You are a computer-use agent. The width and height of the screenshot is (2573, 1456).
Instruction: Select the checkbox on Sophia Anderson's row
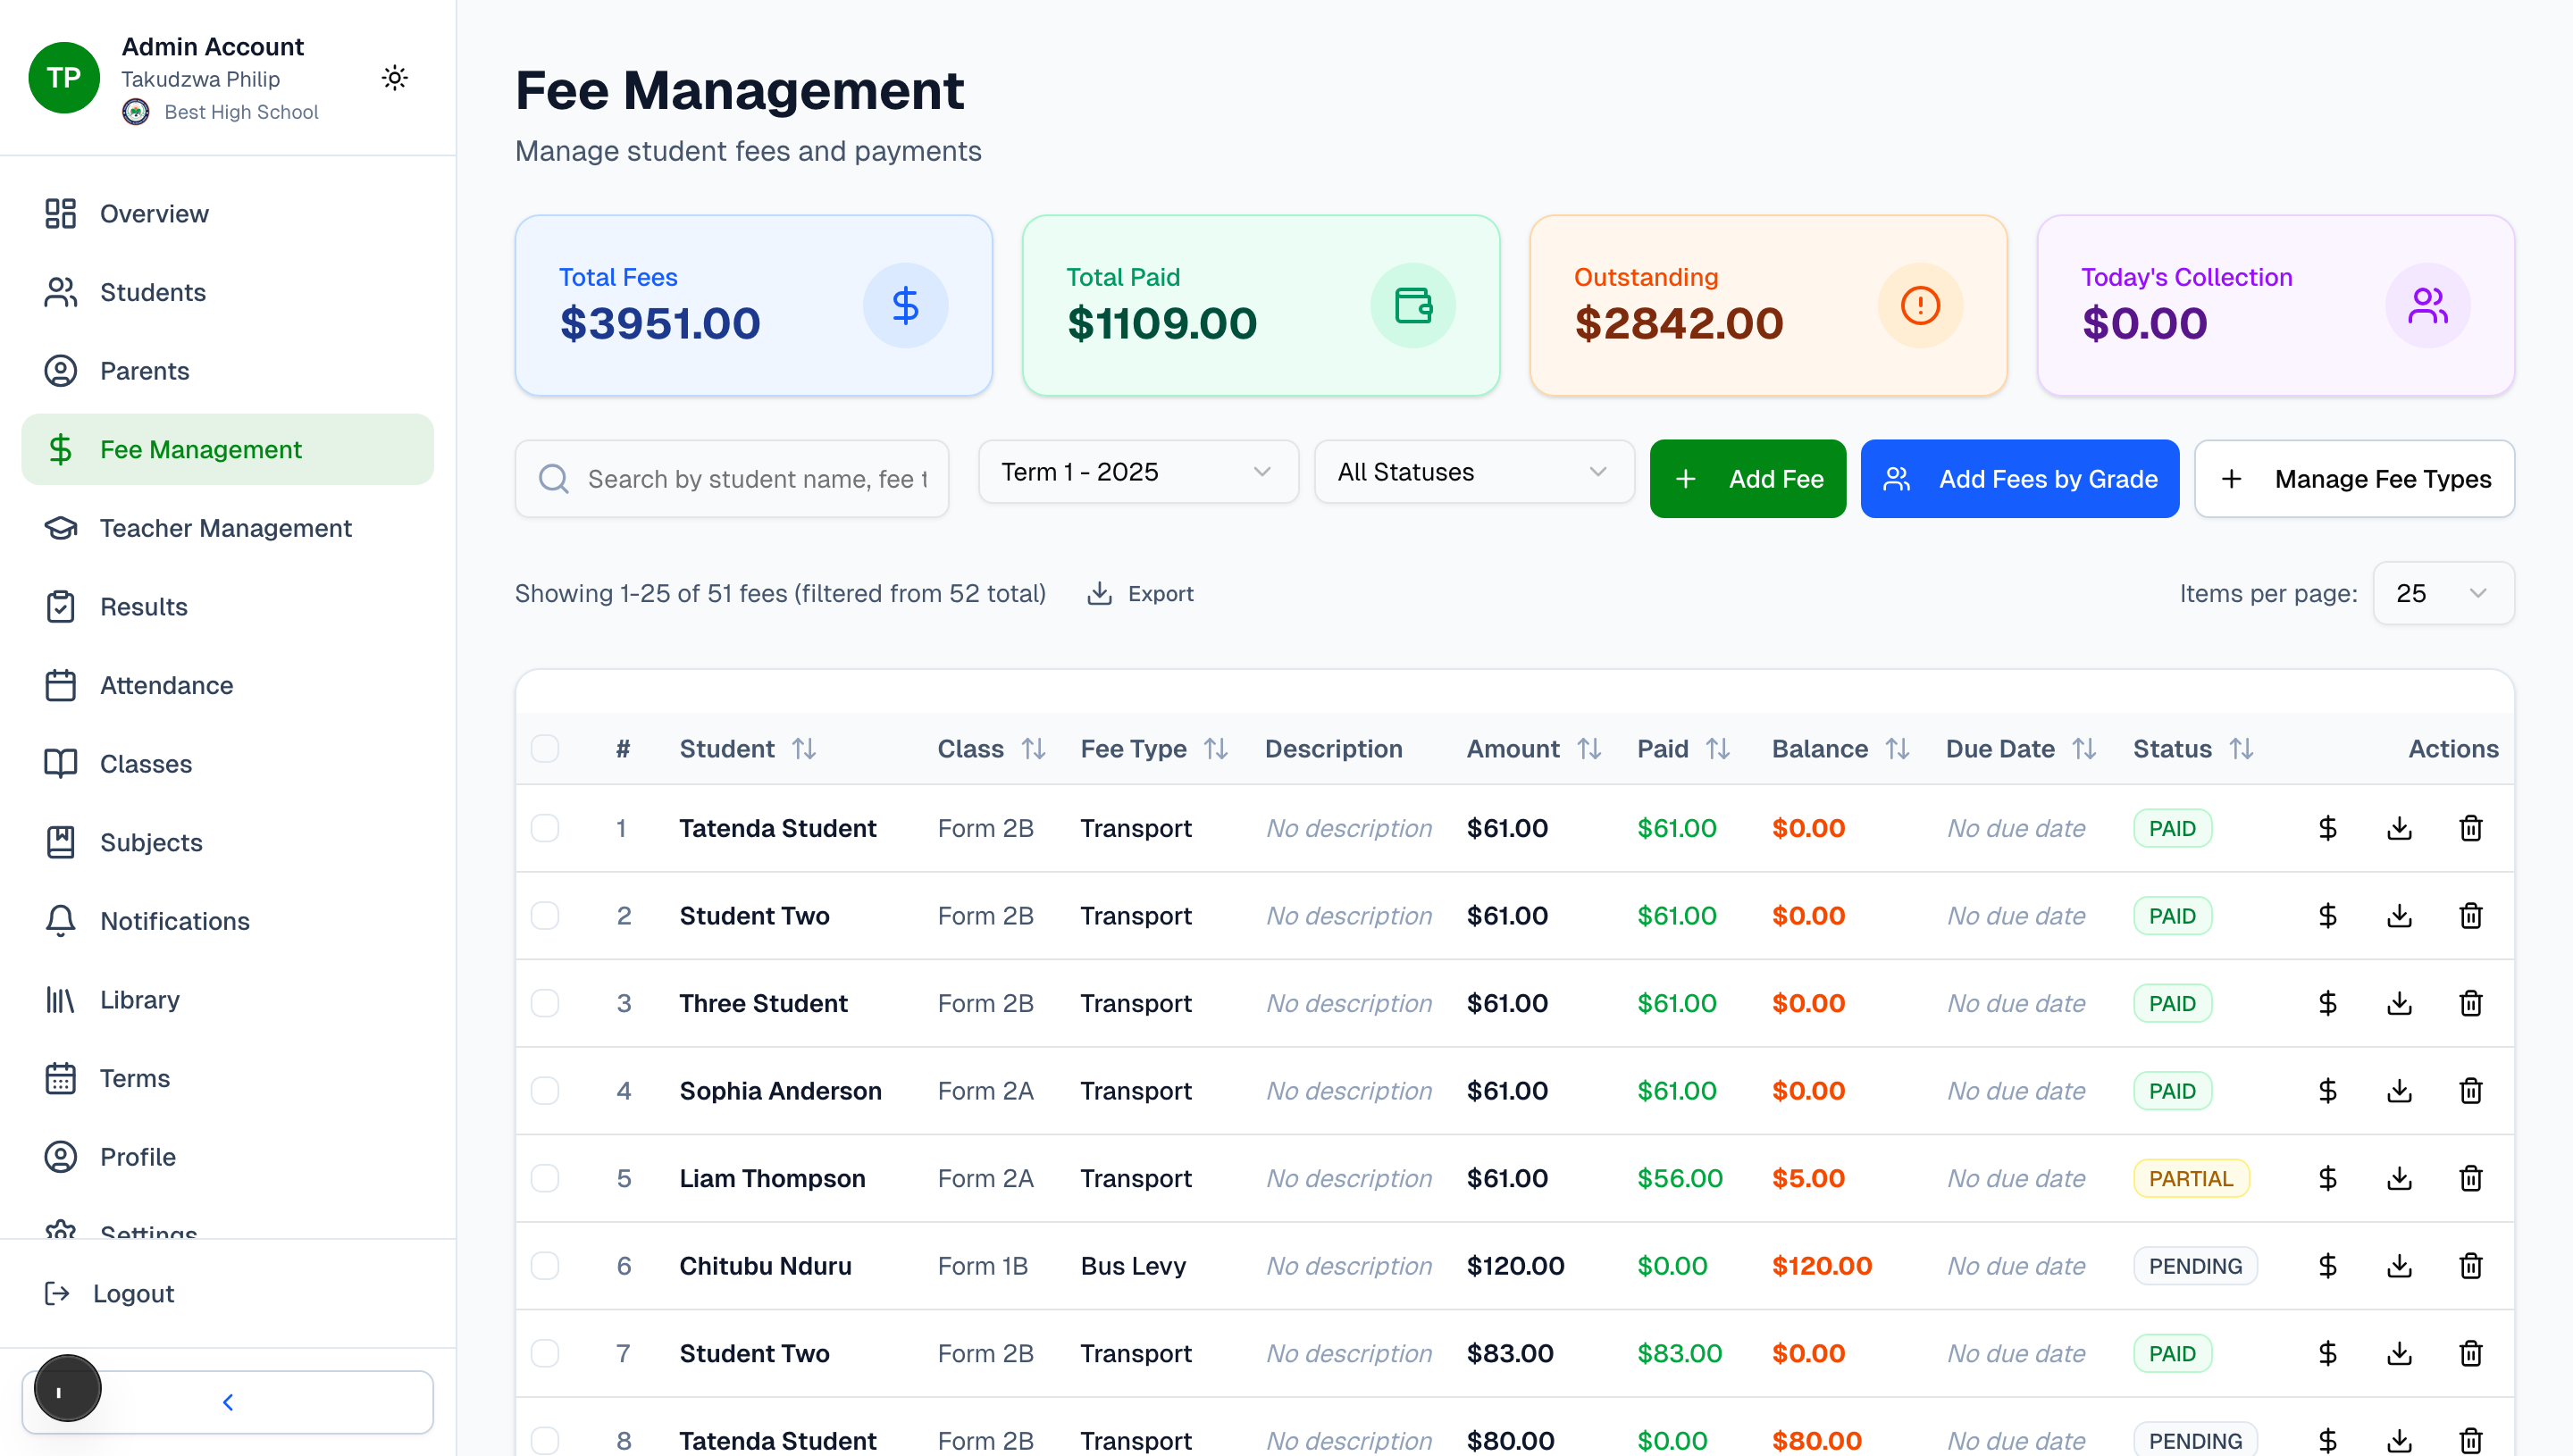(x=546, y=1091)
